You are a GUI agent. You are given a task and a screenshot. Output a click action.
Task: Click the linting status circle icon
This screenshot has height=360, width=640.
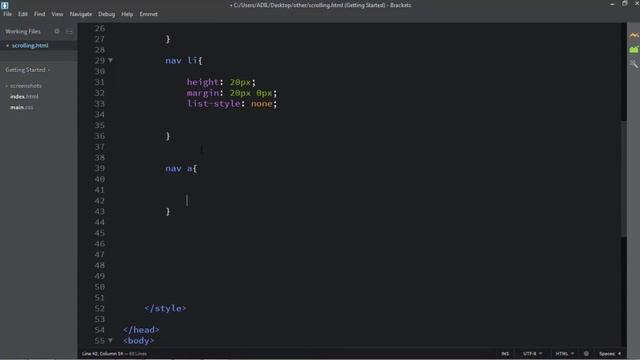(x=586, y=354)
